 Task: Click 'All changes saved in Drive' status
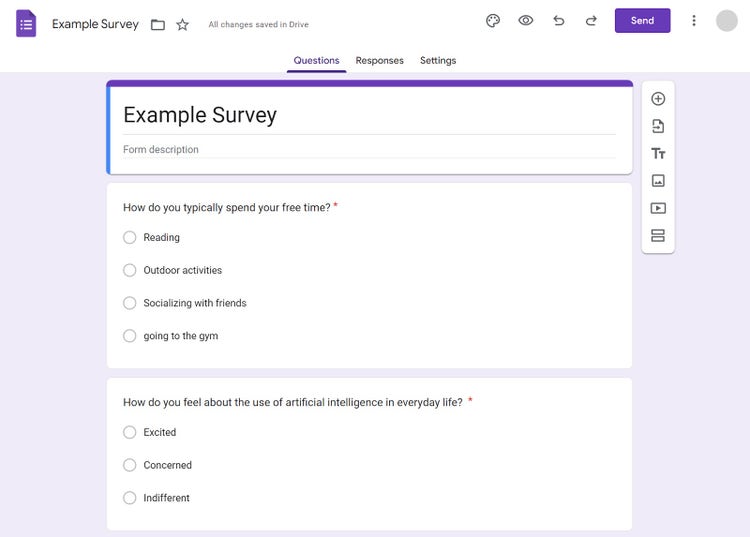click(258, 24)
